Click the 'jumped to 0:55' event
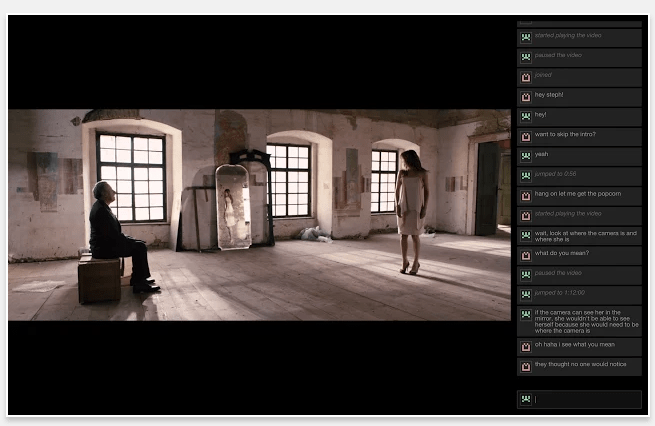 (555, 174)
